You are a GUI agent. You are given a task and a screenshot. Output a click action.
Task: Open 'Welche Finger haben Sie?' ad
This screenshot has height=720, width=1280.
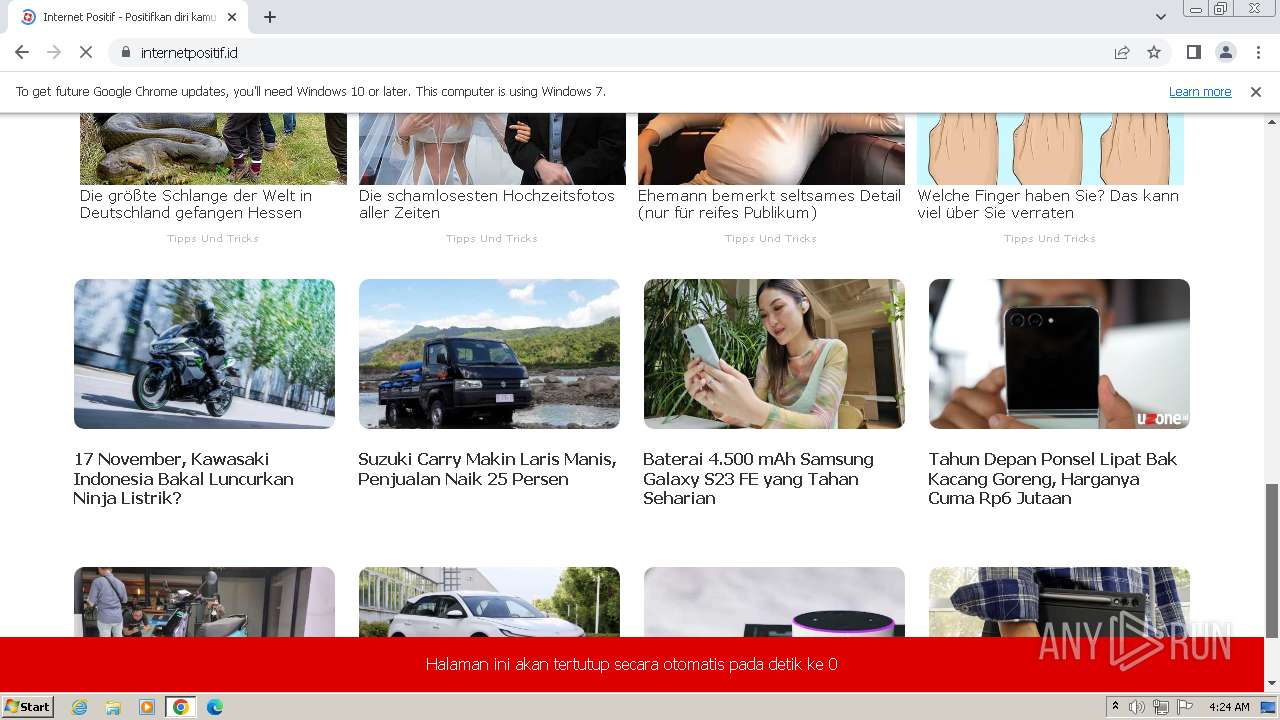[1048, 204]
